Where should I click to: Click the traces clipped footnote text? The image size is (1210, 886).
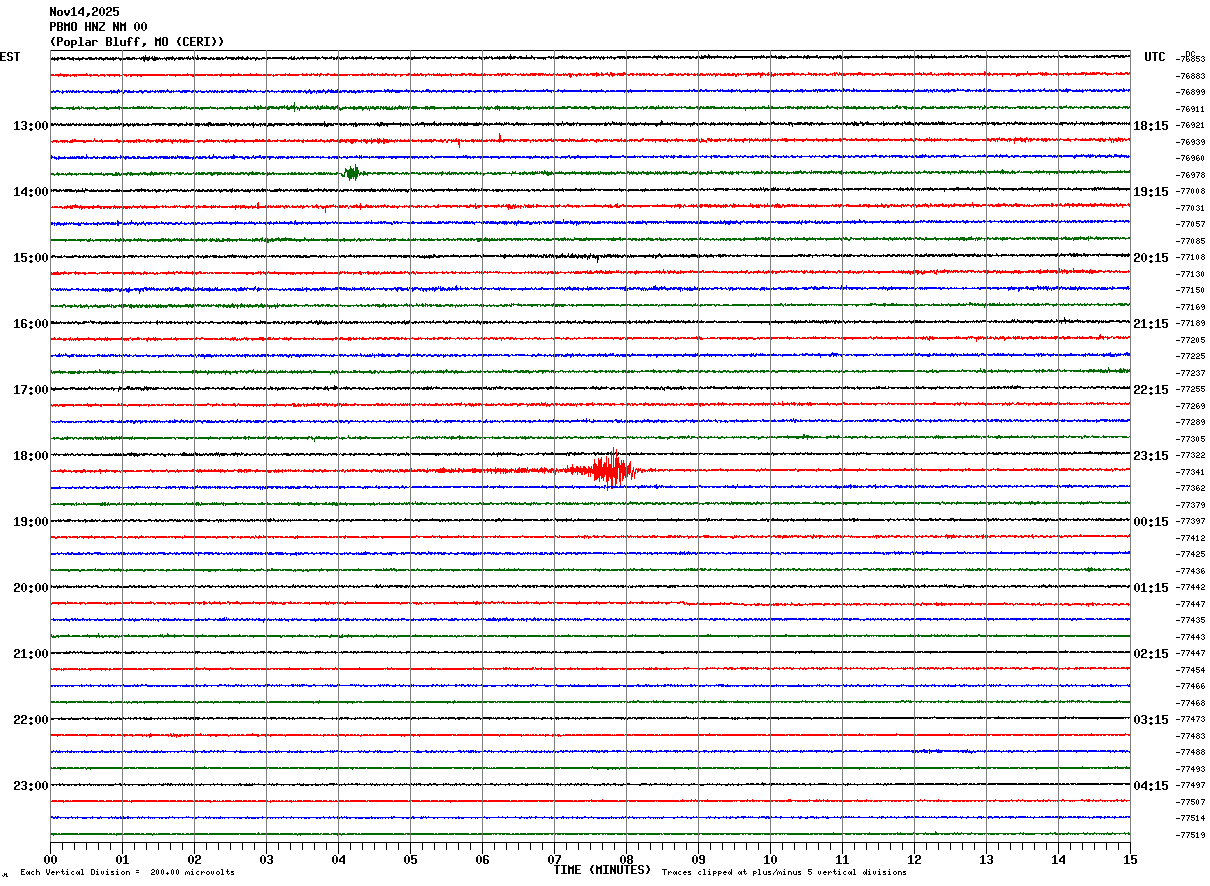click(784, 872)
